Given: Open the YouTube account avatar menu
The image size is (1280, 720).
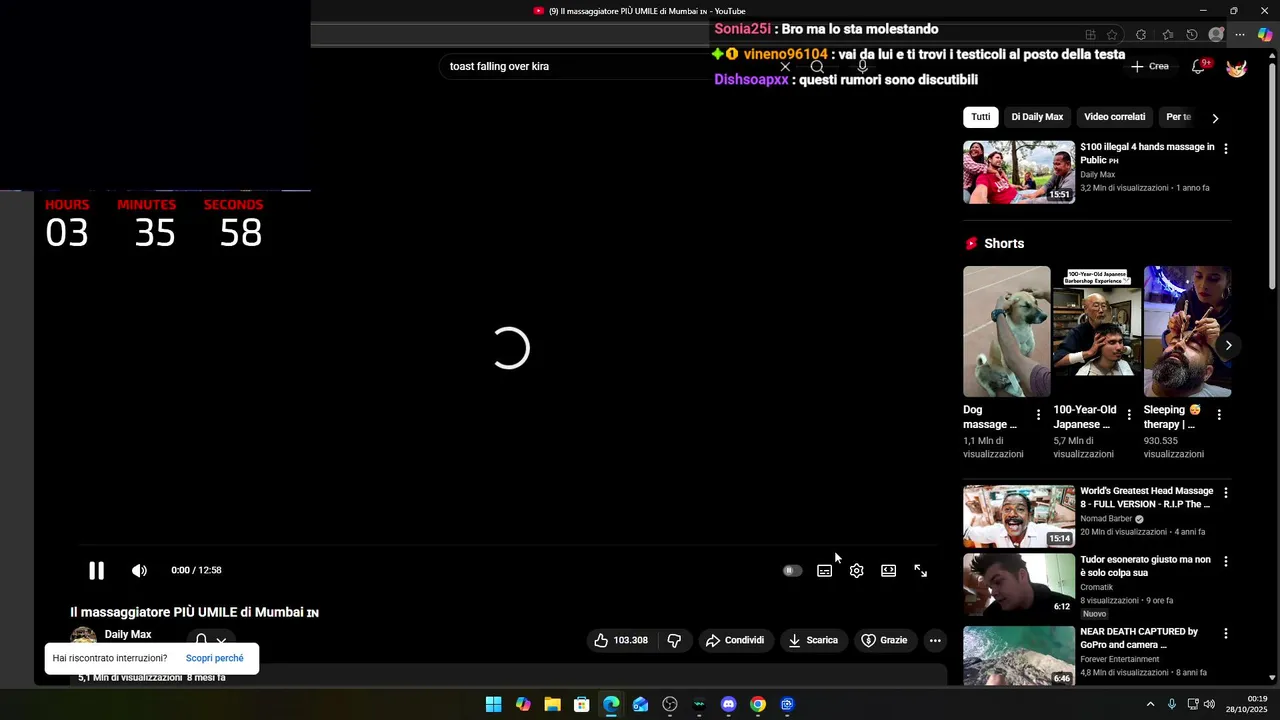Looking at the screenshot, I should (x=1237, y=67).
